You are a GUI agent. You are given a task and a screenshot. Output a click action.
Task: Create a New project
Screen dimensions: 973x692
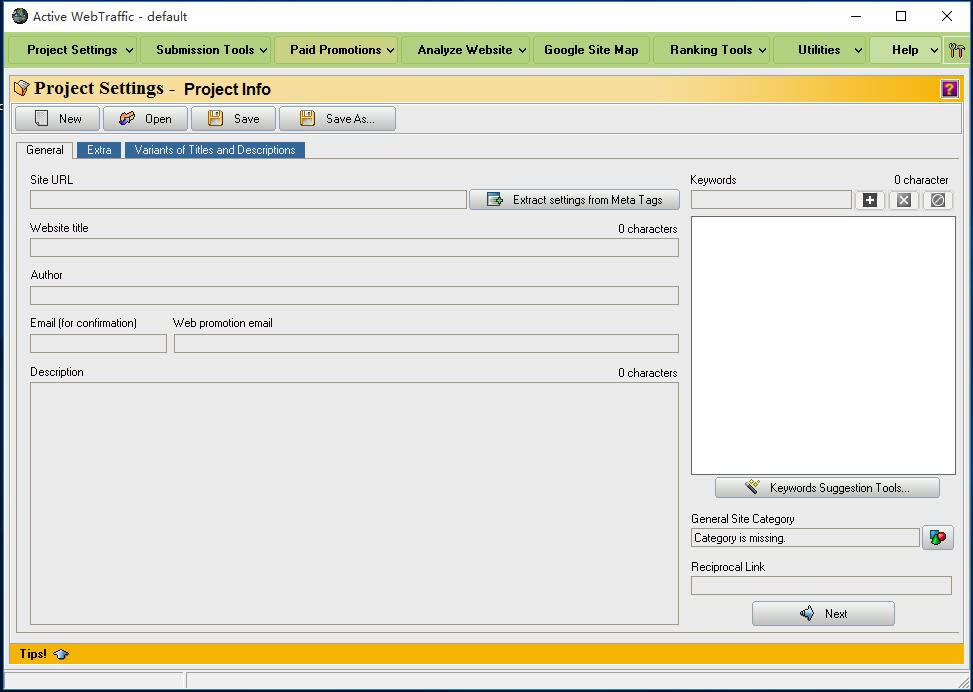point(57,118)
